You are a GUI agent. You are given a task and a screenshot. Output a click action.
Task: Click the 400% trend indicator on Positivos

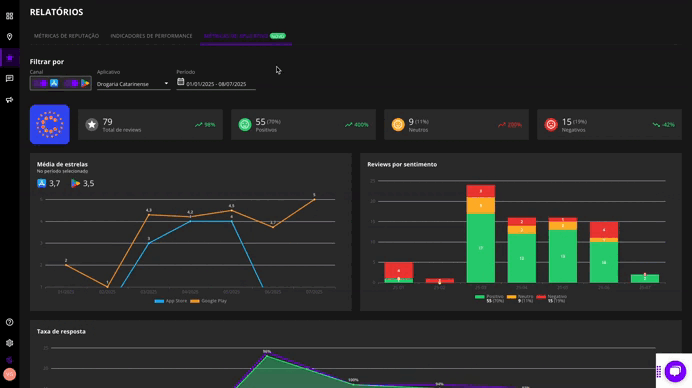coord(357,125)
